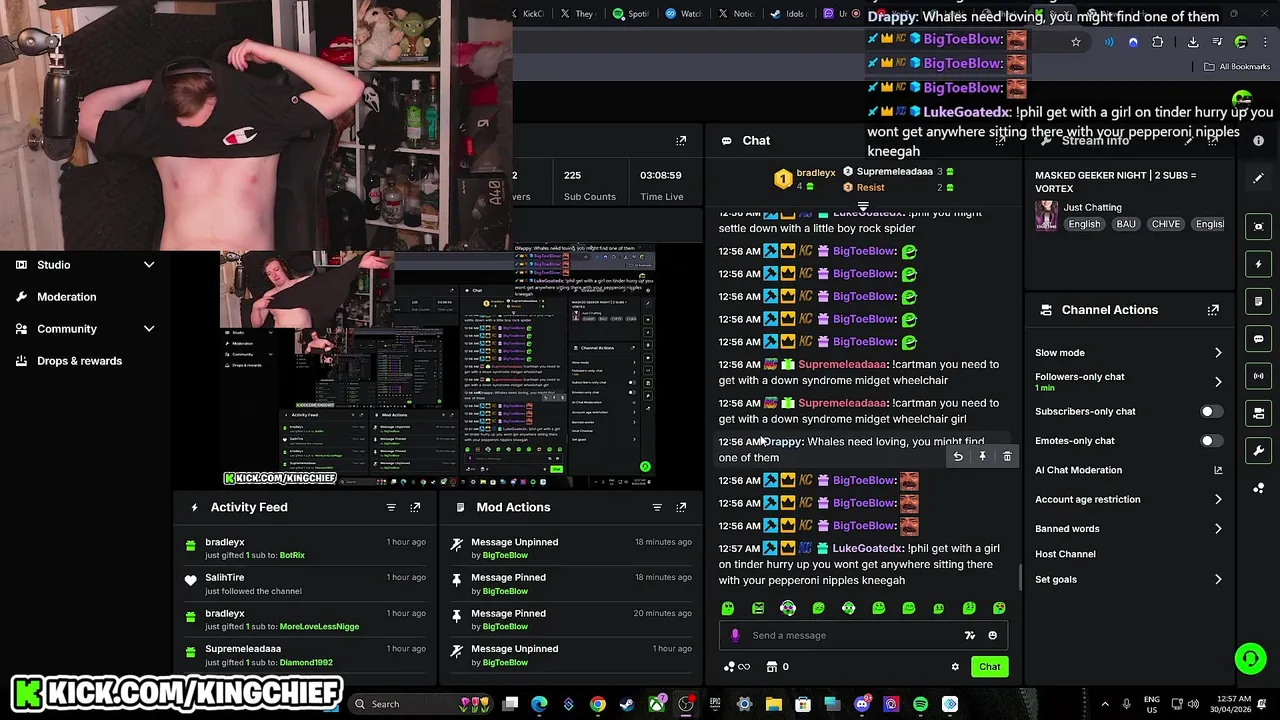
Task: Open AI Chat Moderation external link
Action: click(x=1218, y=470)
